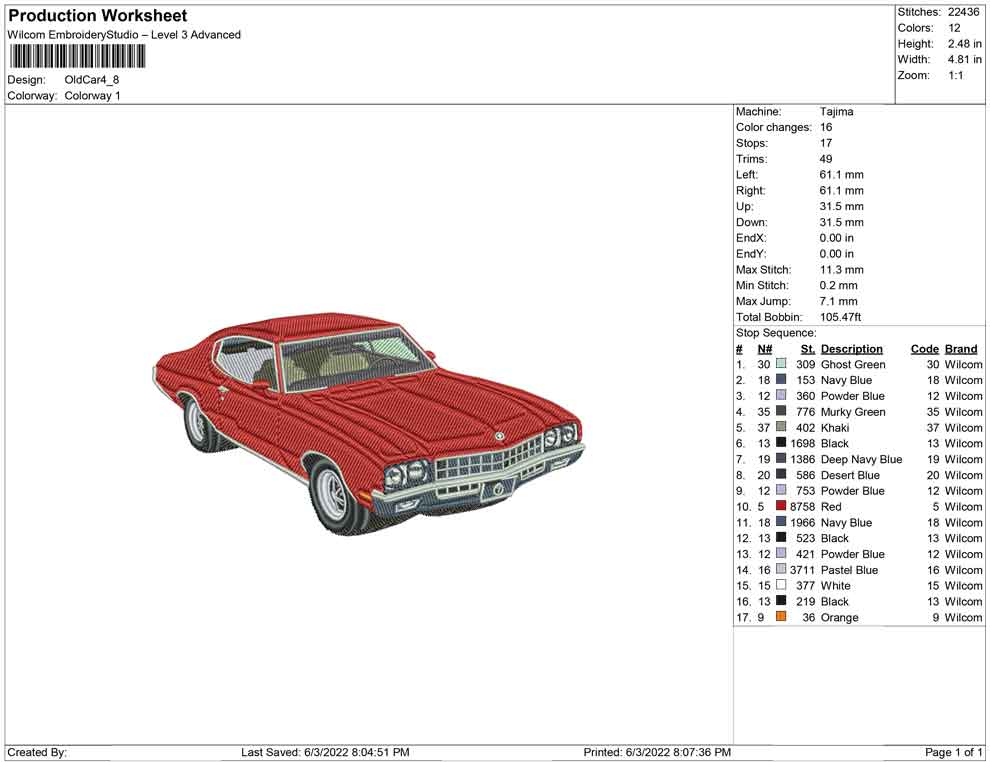Image resolution: width=990 pixels, height=762 pixels.
Task: Click the 'Code' column header
Action: tap(924, 348)
